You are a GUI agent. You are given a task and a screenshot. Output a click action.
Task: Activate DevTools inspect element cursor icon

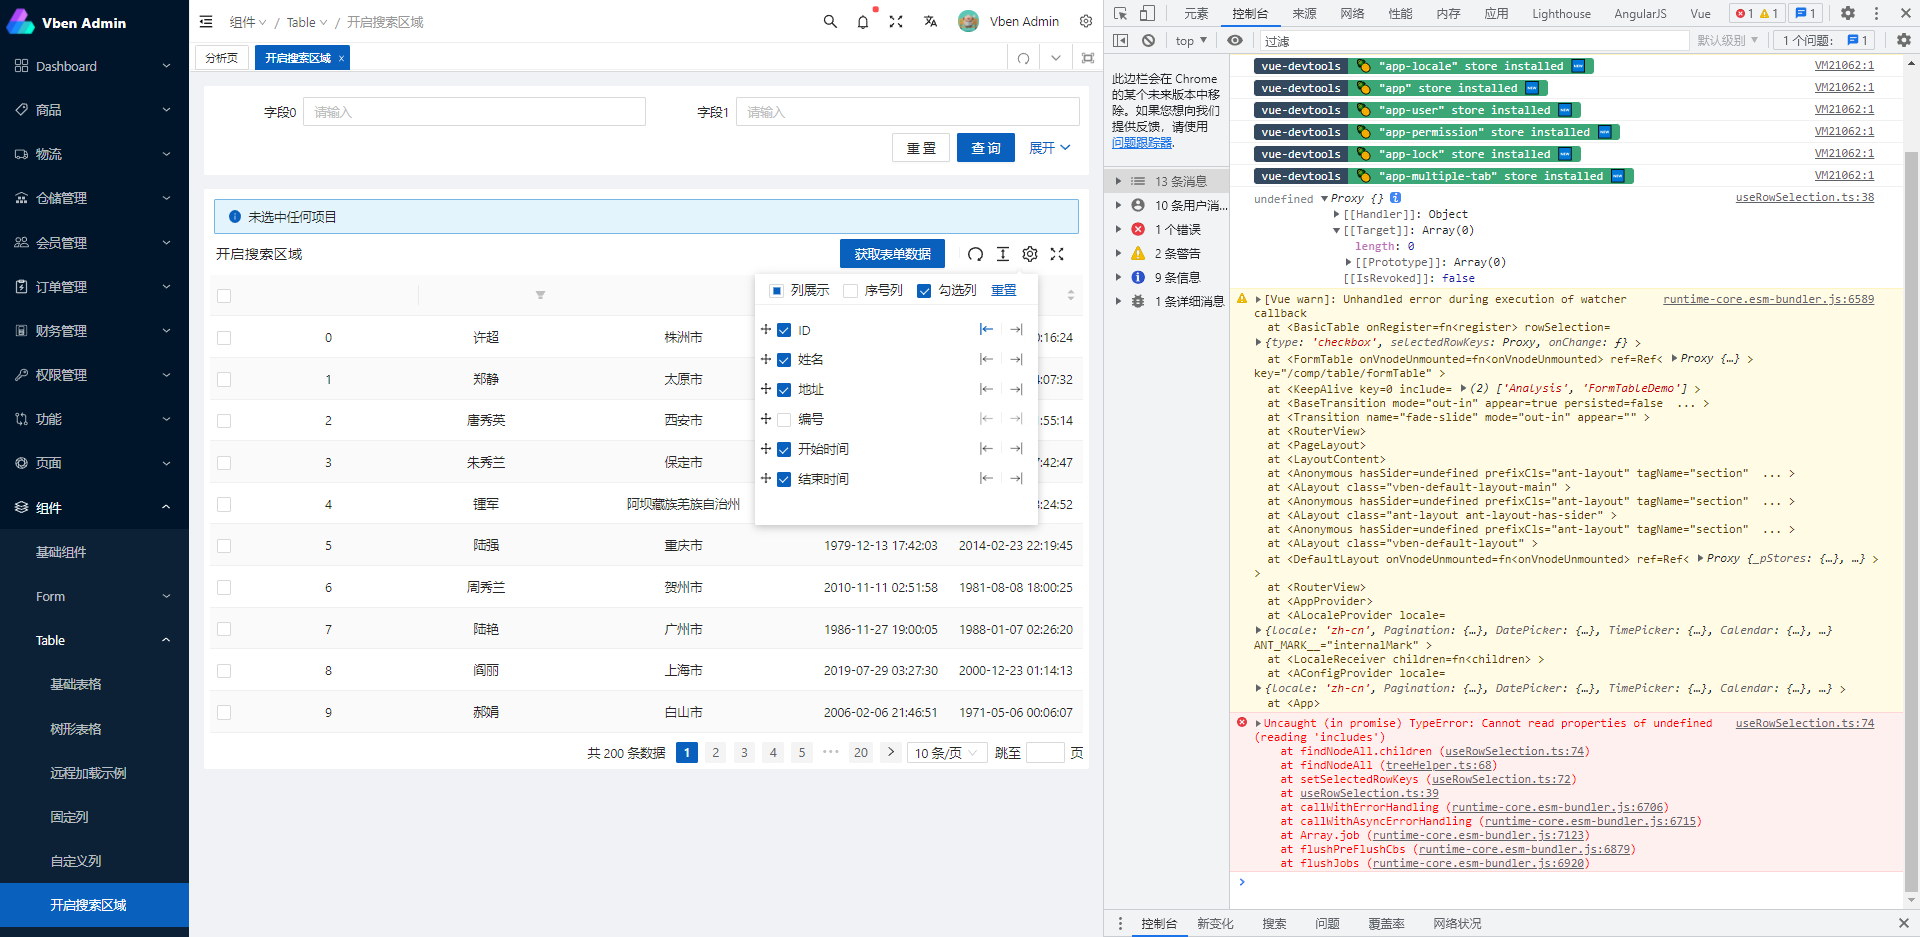1121,14
